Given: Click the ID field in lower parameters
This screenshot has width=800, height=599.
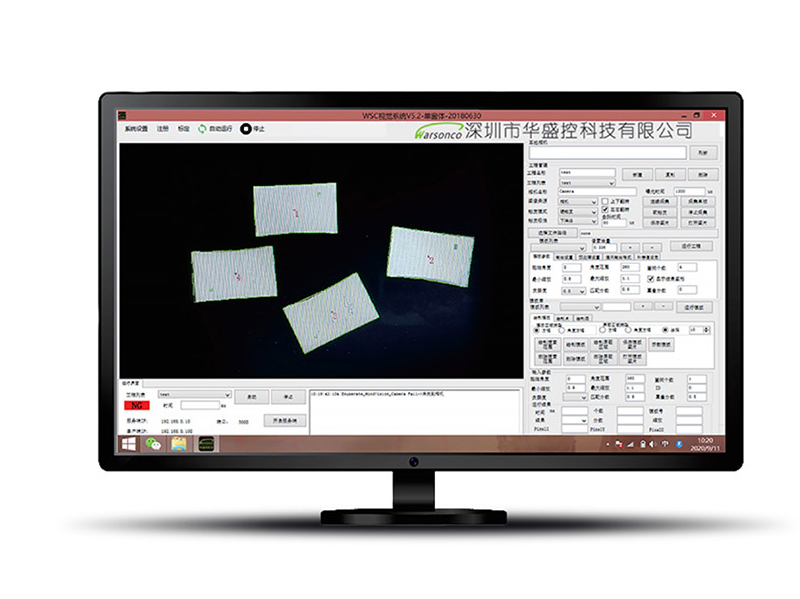Looking at the screenshot, I should click(696, 388).
